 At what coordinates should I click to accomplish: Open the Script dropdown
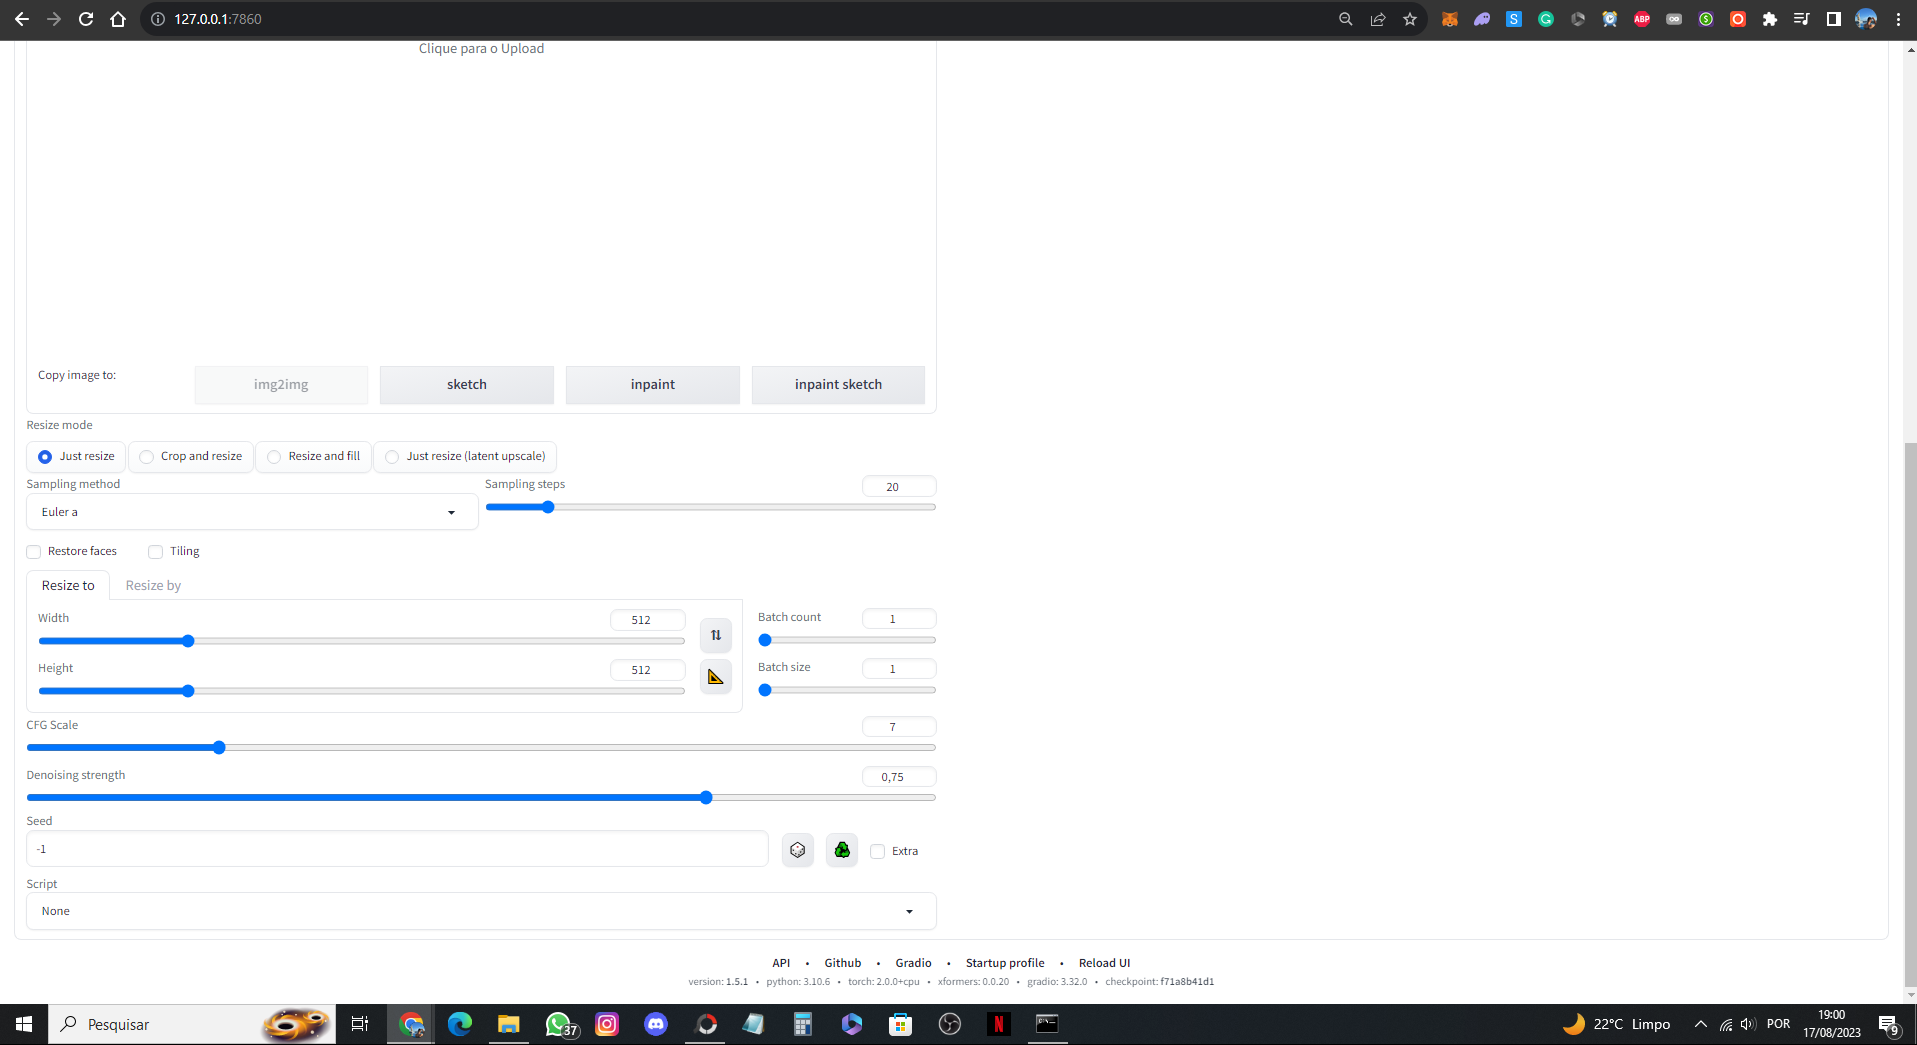tap(480, 911)
